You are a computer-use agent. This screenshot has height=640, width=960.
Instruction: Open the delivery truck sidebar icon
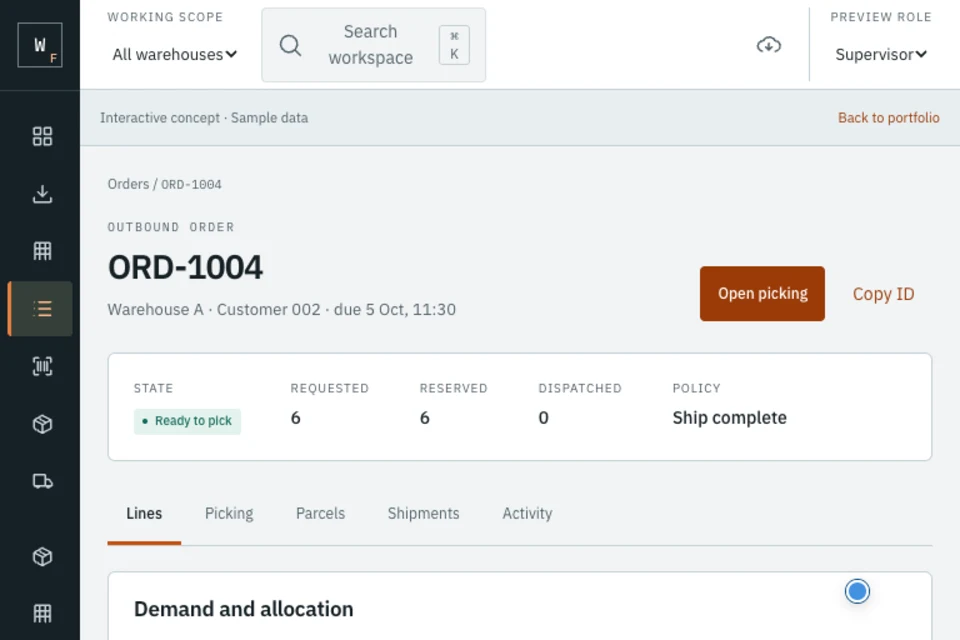click(x=42, y=481)
